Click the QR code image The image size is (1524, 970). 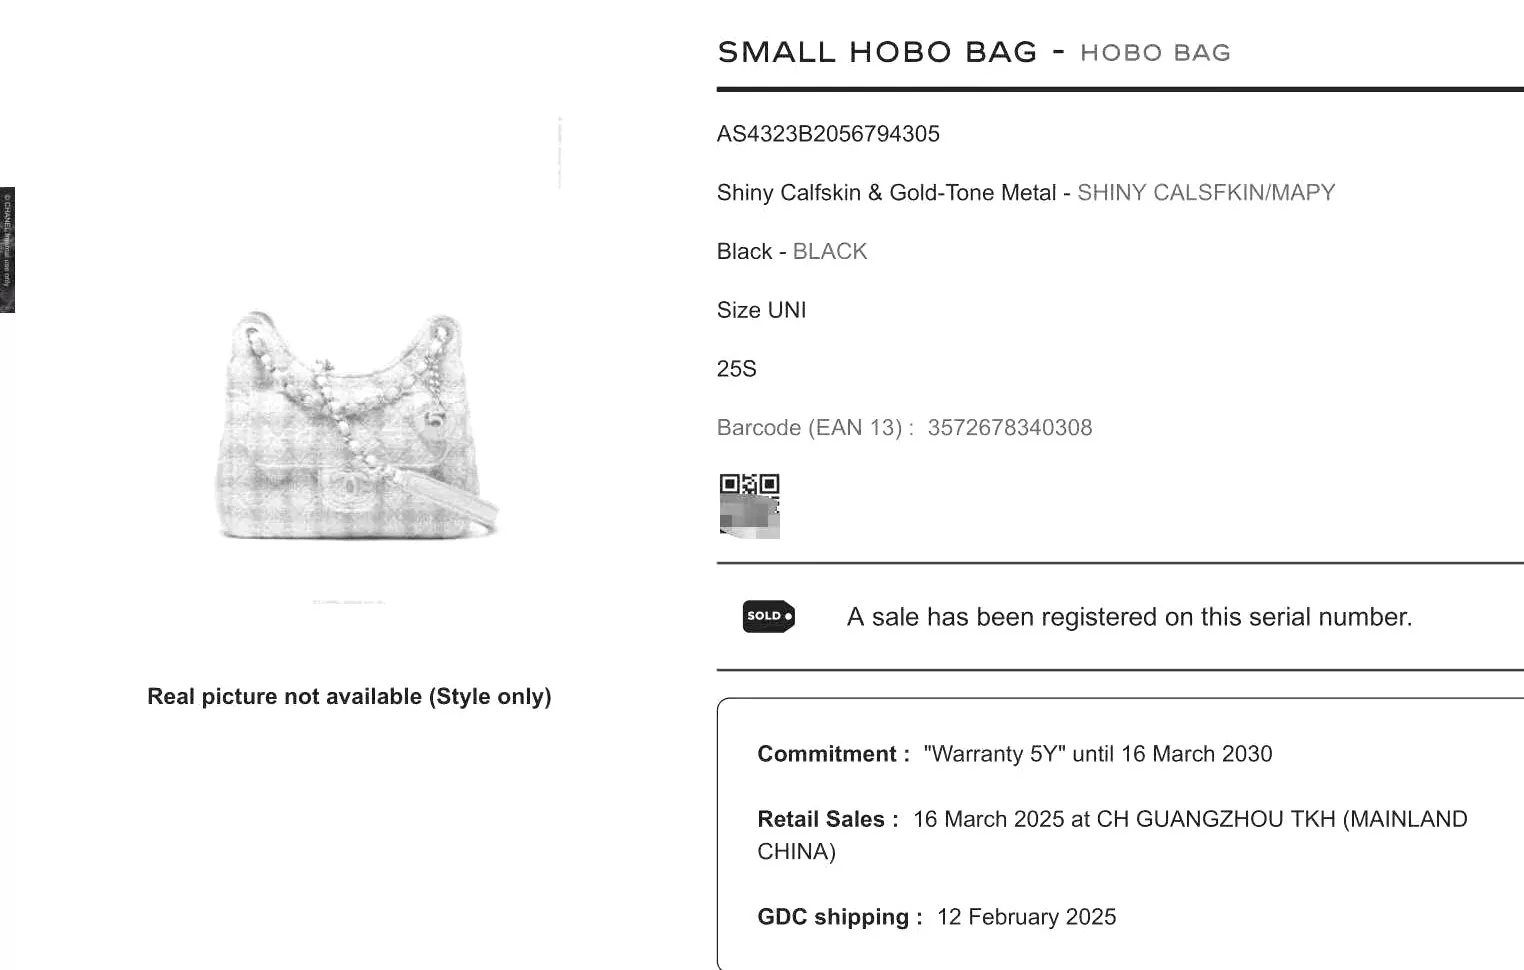(749, 505)
